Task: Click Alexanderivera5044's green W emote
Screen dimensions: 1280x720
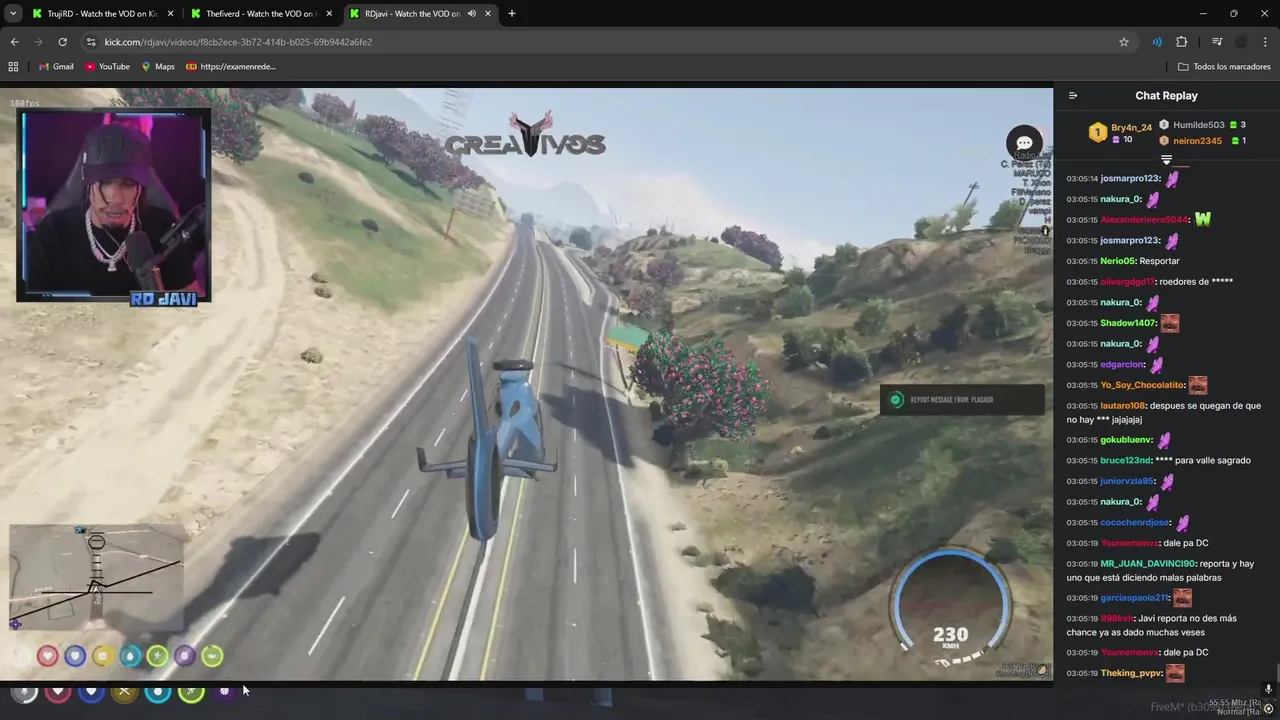Action: click(x=1202, y=219)
